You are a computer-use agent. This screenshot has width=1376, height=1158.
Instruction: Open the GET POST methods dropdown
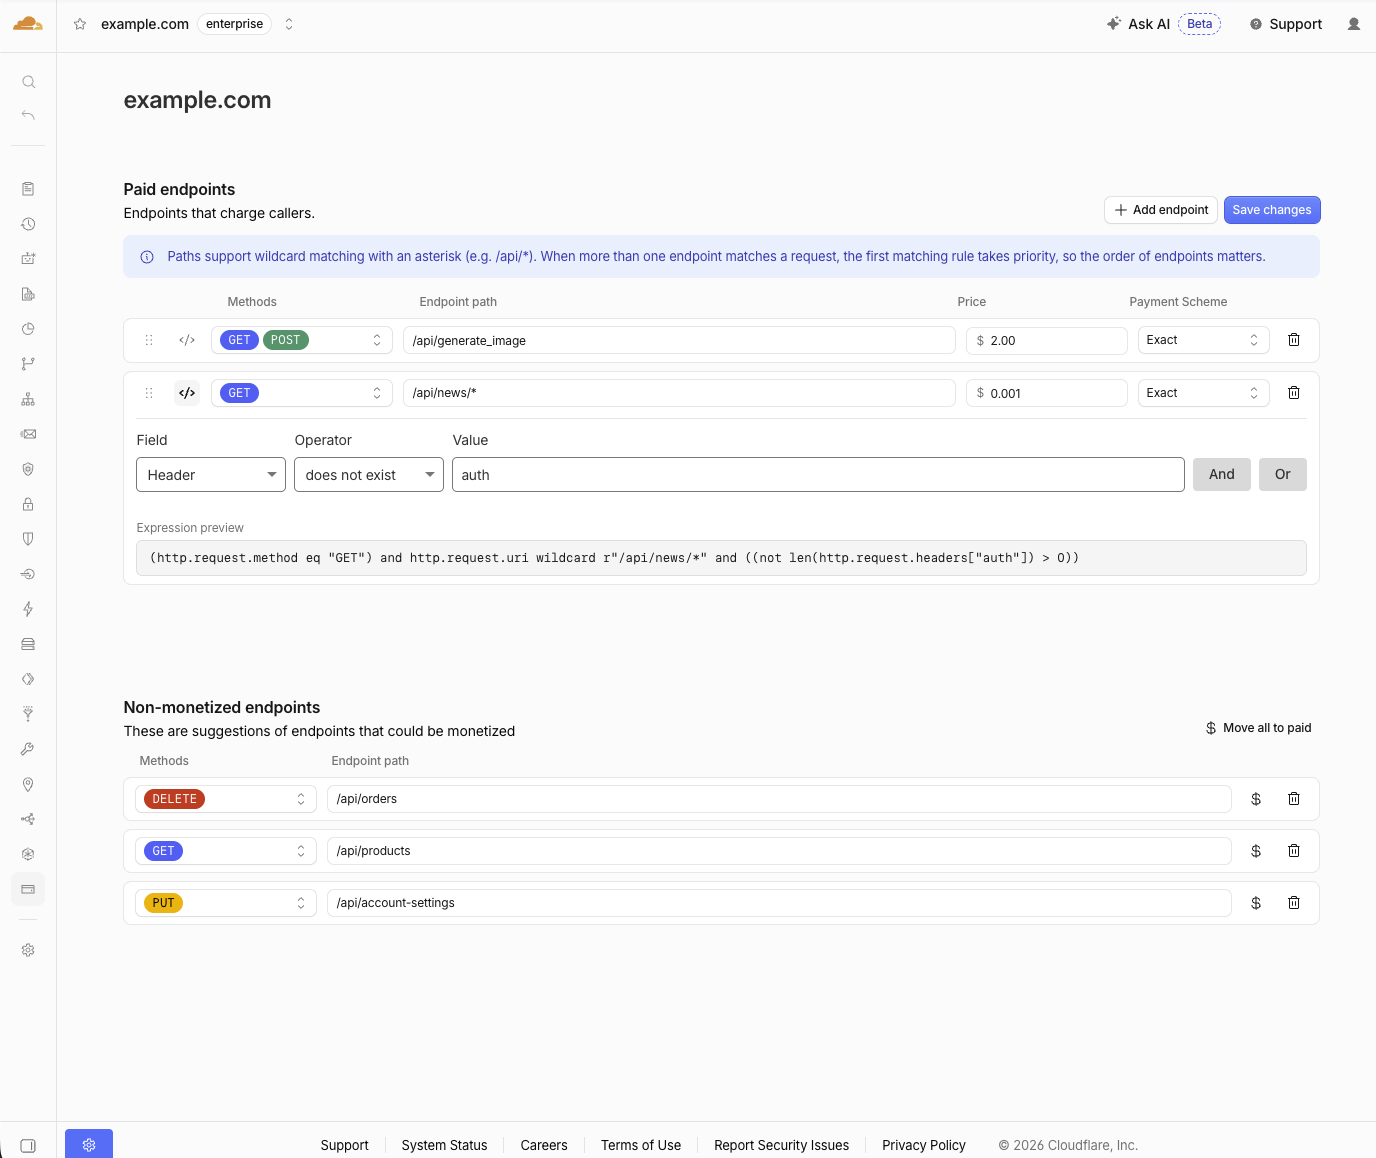(x=302, y=340)
